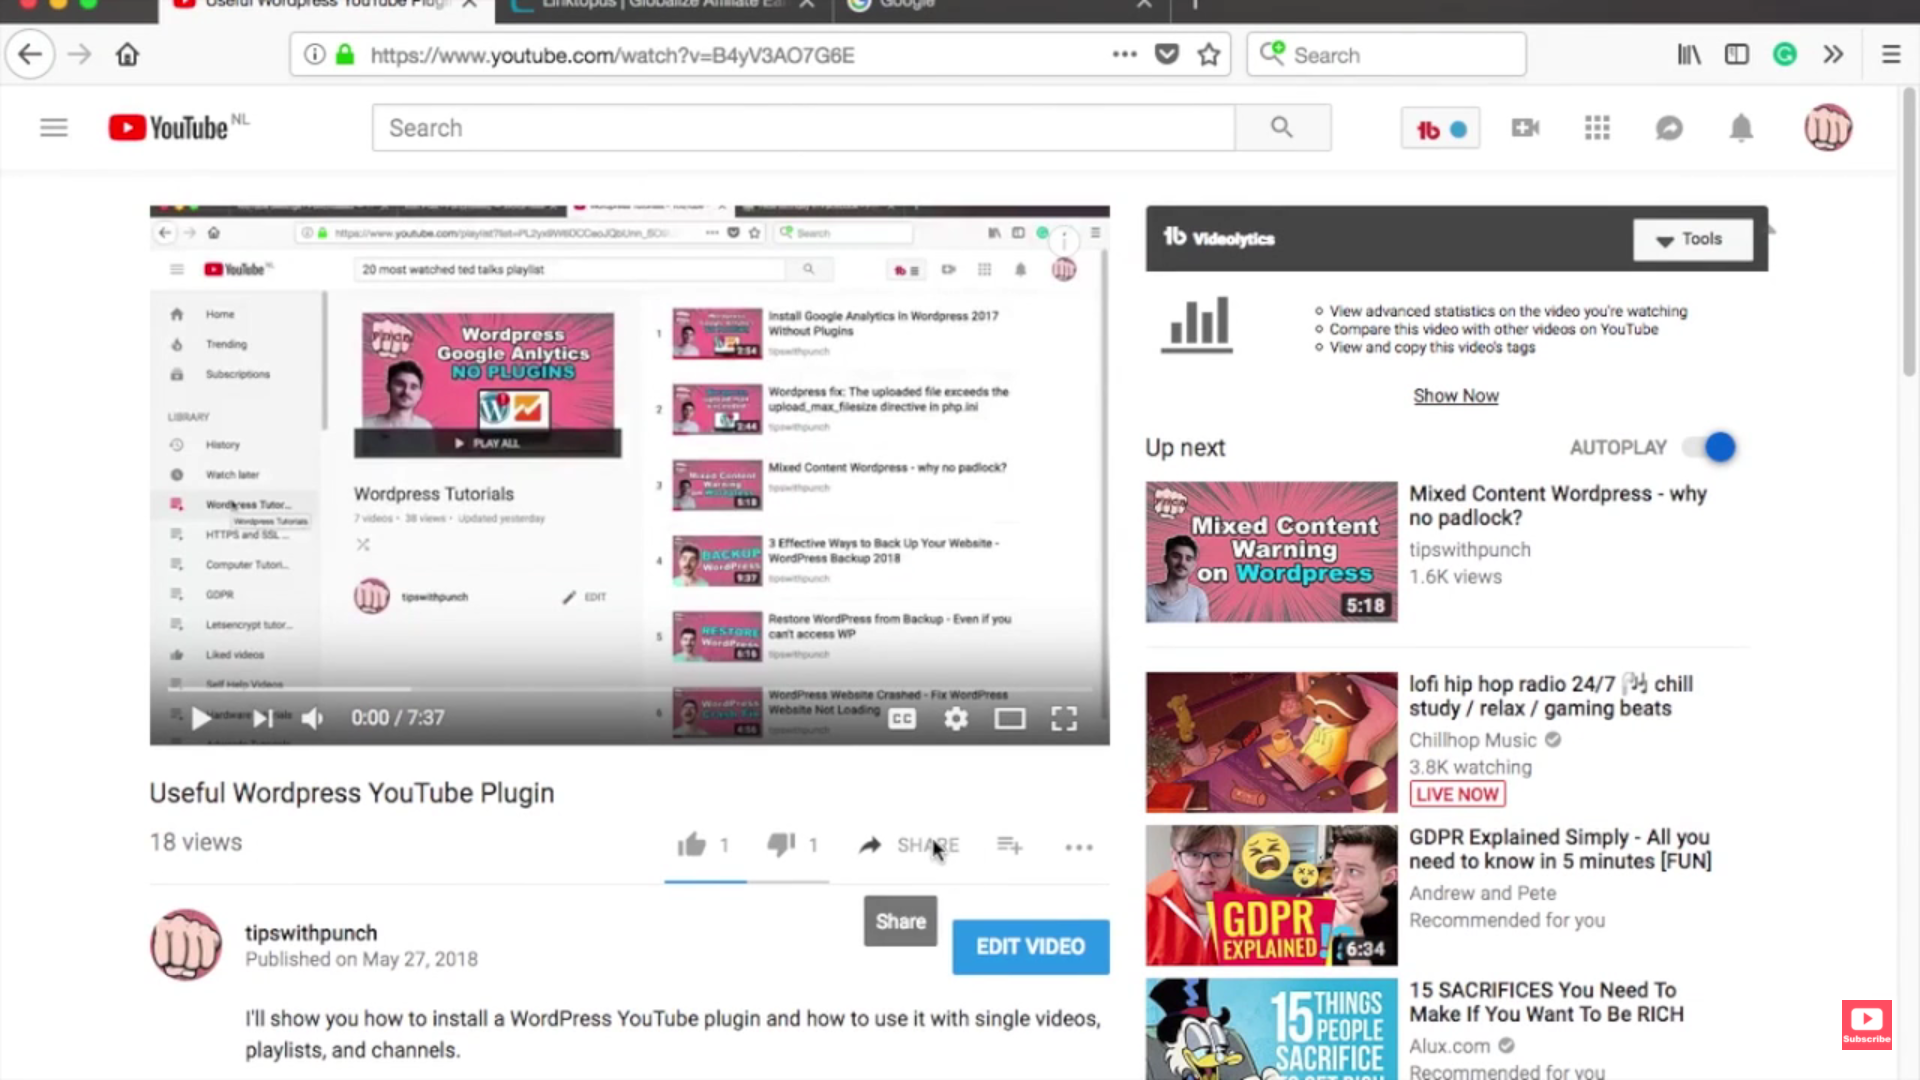Screen dimensions: 1920x1080
Task: Open the Firefox library icon
Action: pyautogui.click(x=1689, y=54)
